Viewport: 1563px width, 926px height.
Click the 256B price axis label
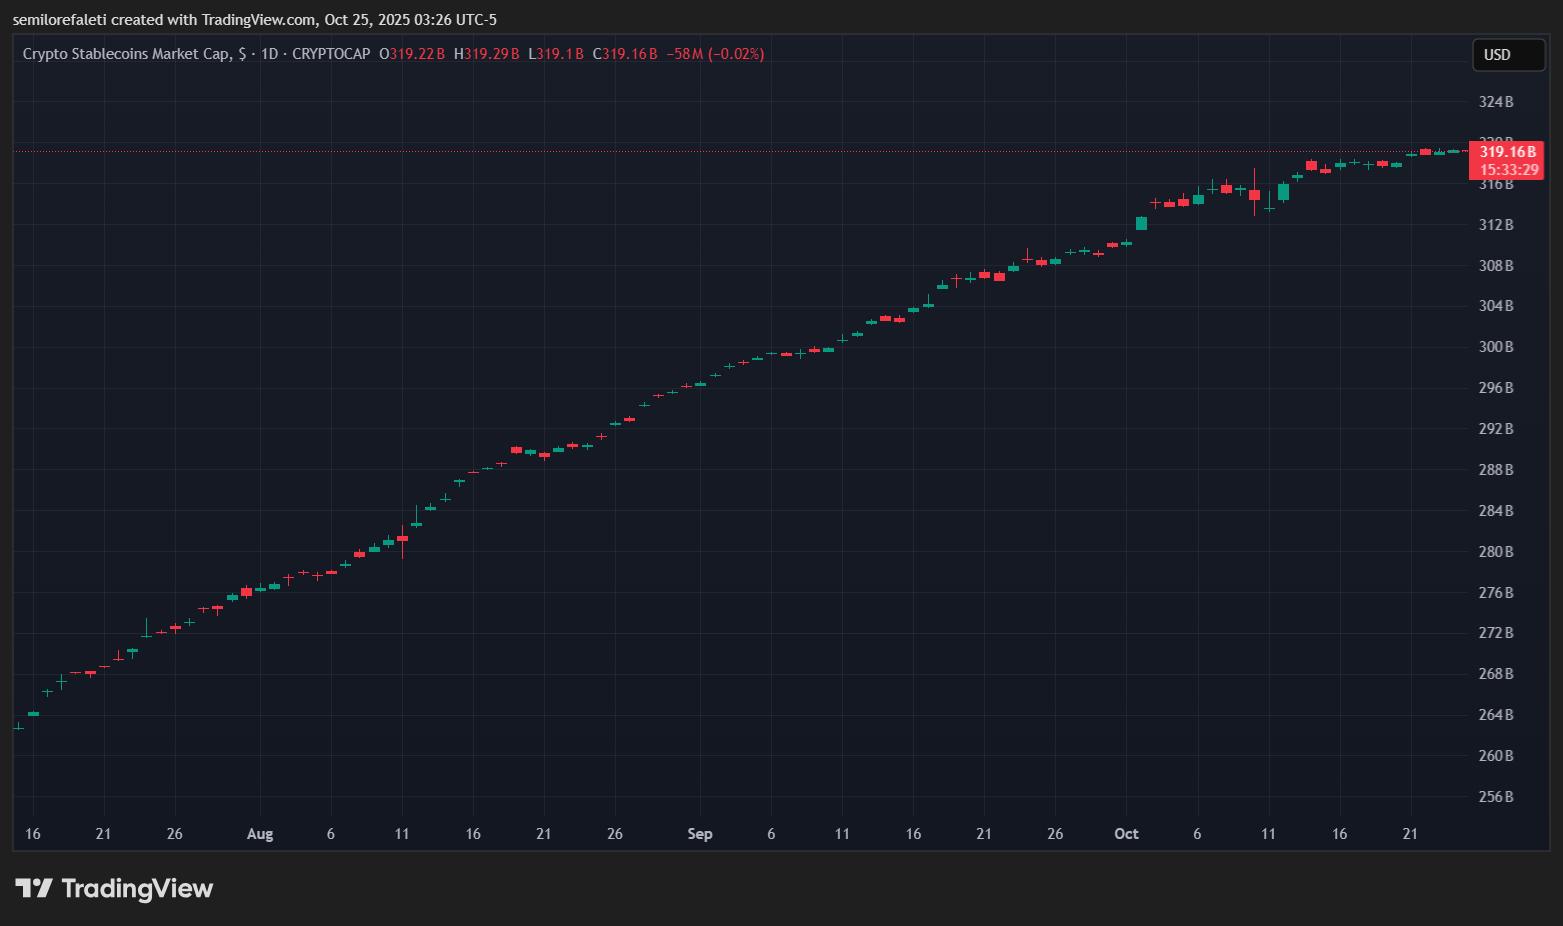[1496, 797]
